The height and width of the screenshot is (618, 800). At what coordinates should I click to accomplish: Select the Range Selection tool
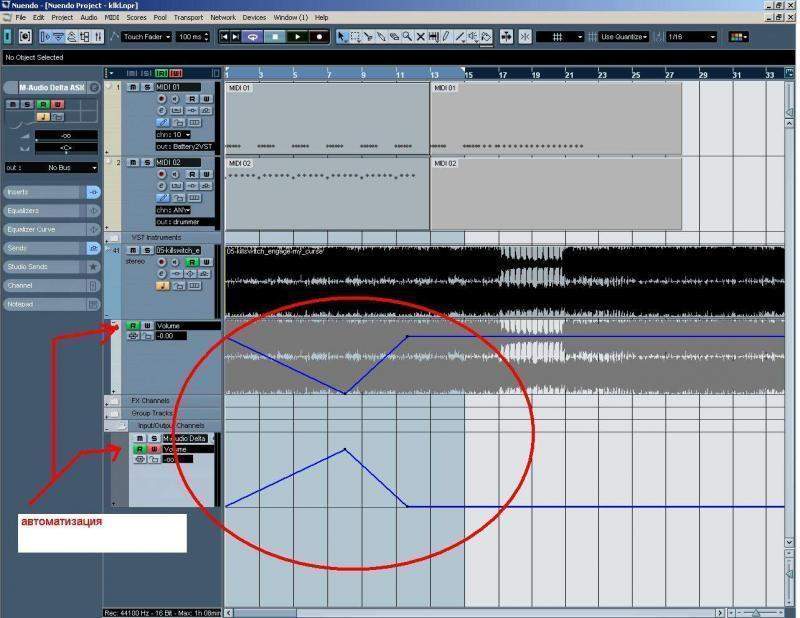pos(355,37)
